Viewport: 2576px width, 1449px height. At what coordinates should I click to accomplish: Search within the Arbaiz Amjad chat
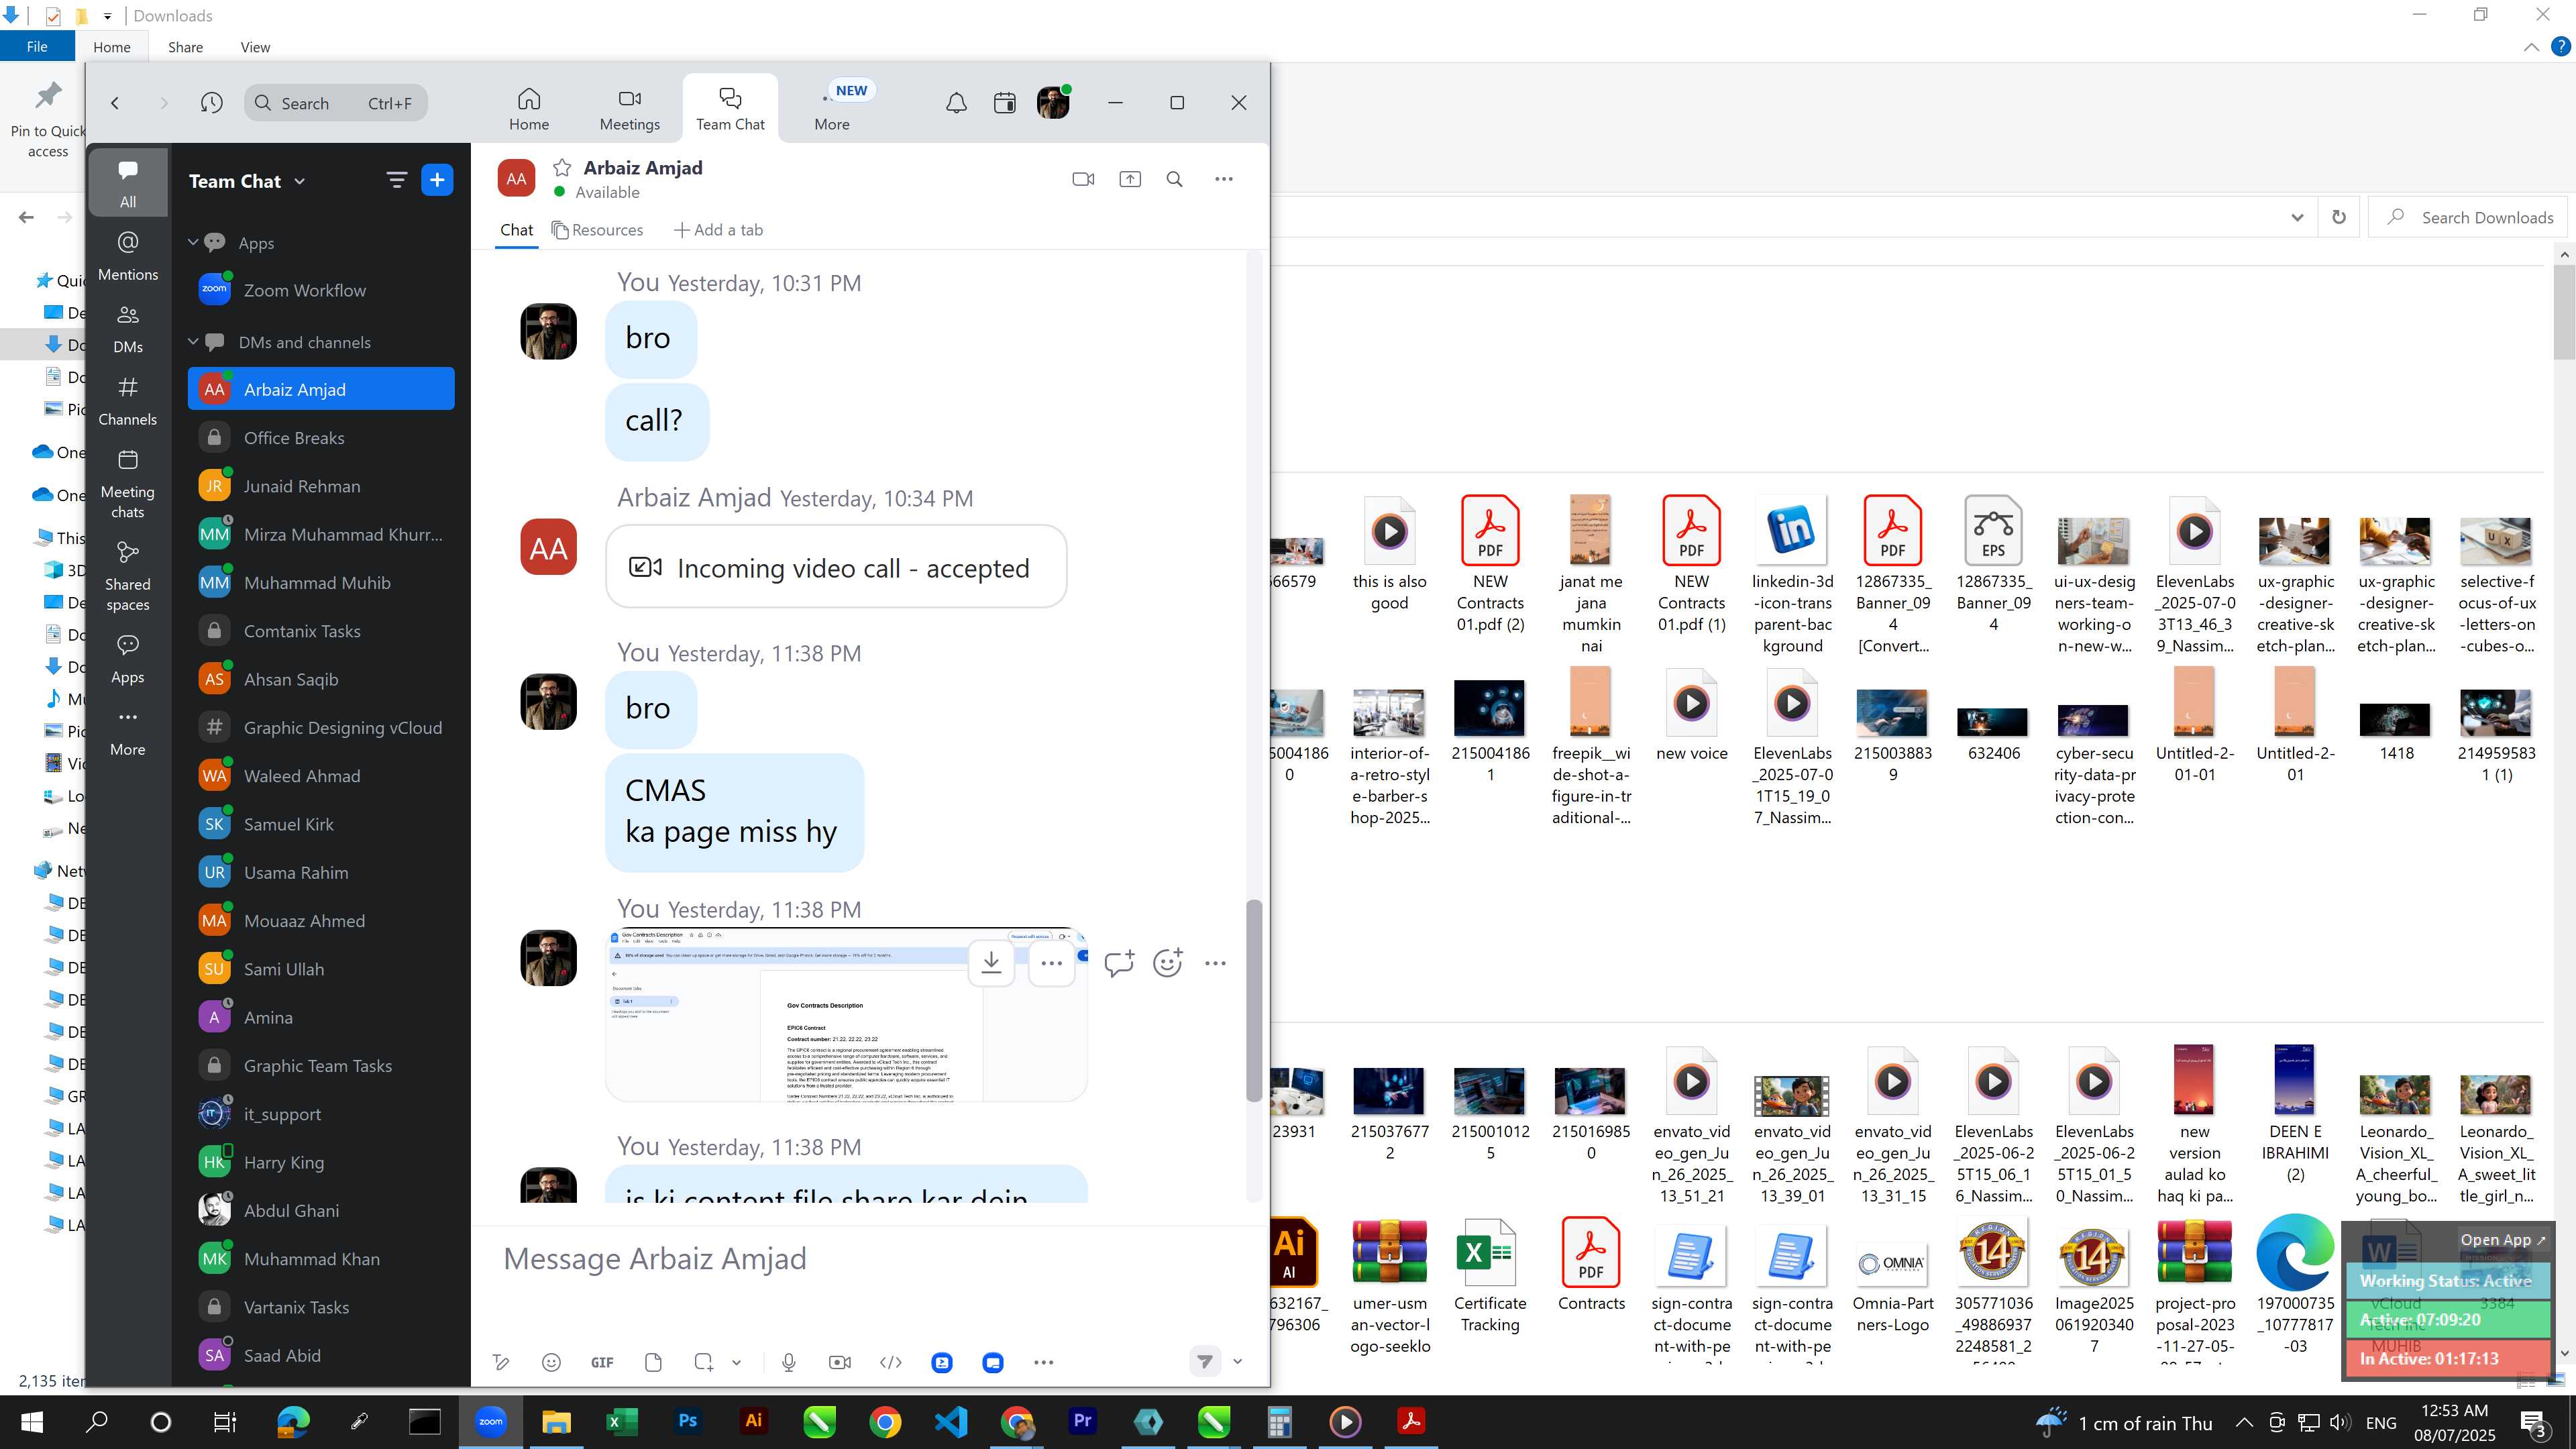click(x=1175, y=179)
